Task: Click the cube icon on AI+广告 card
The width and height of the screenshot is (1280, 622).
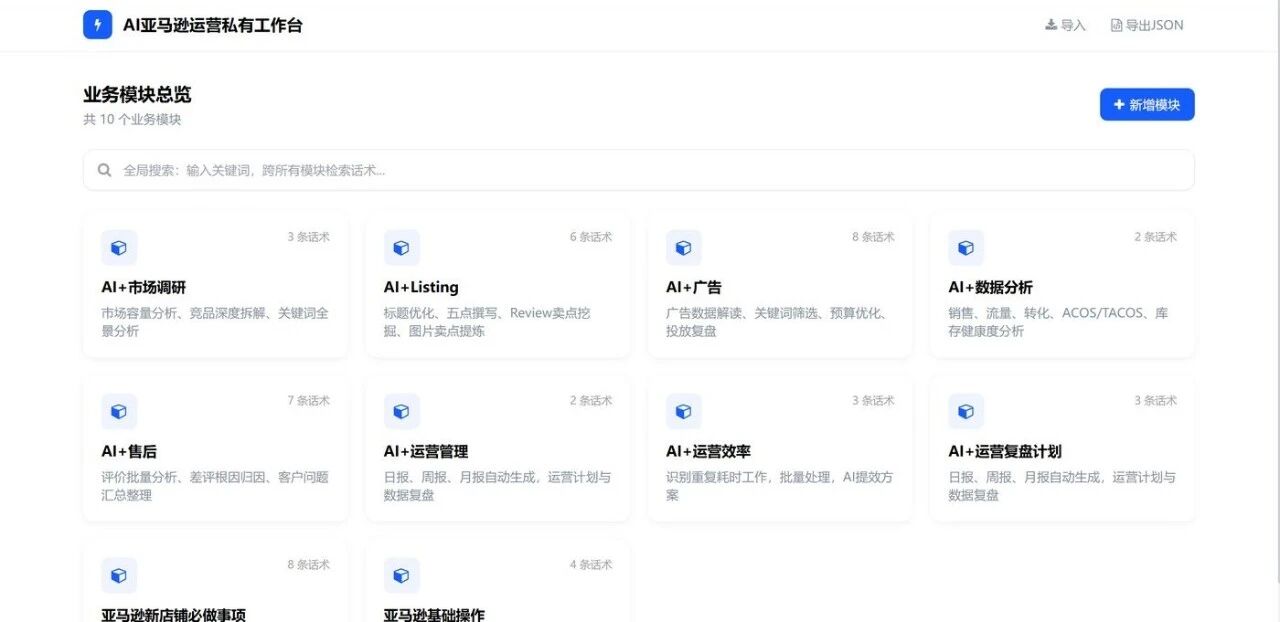Action: 684,248
